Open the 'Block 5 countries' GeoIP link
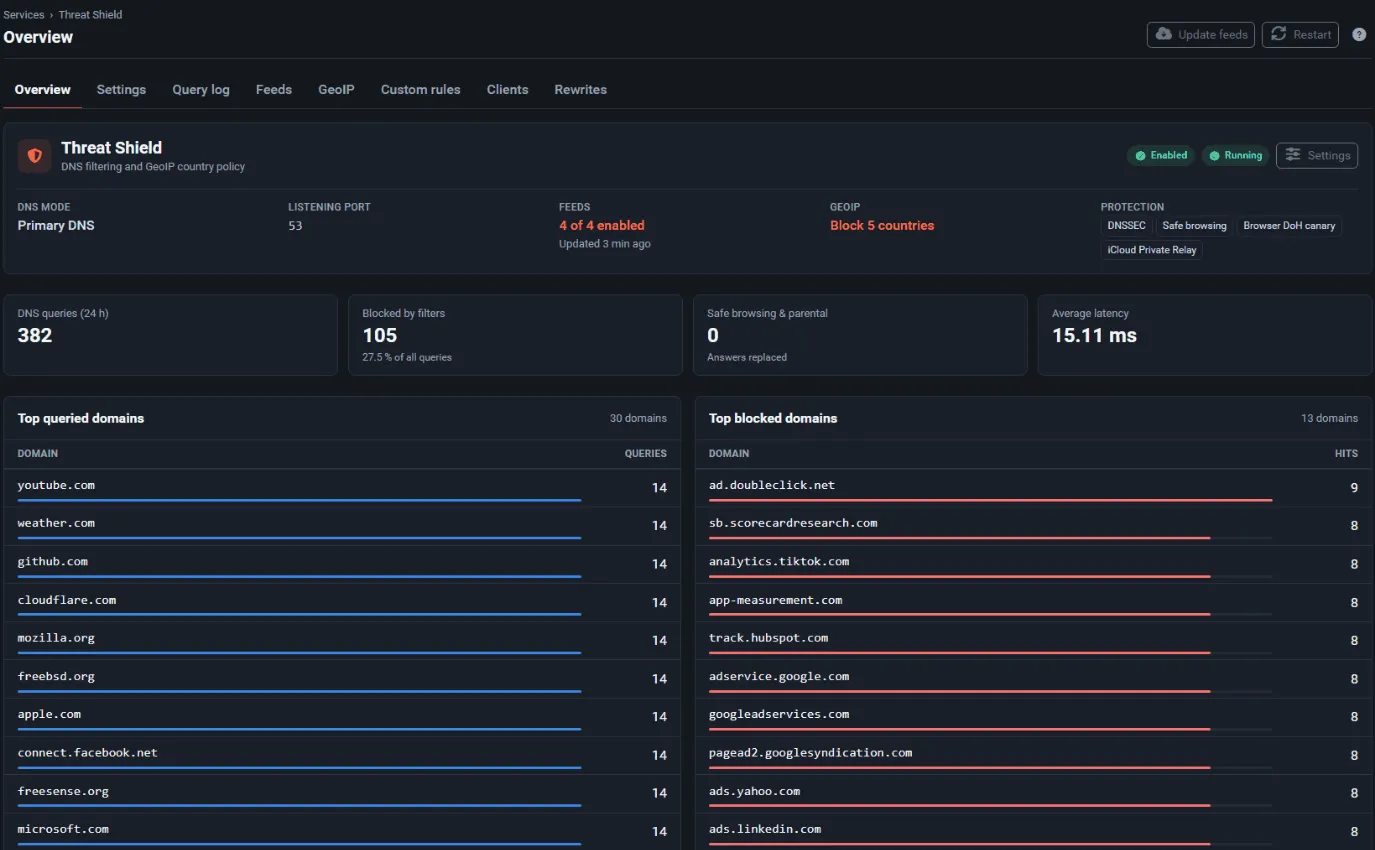This screenshot has width=1375, height=850. (882, 225)
